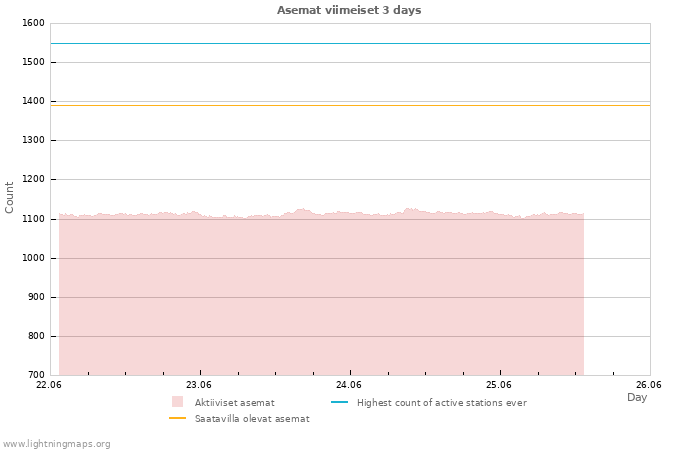Image resolution: width=700 pixels, height=450 pixels.
Task: Click the 22.06 date label on x-axis
Action: tap(49, 384)
